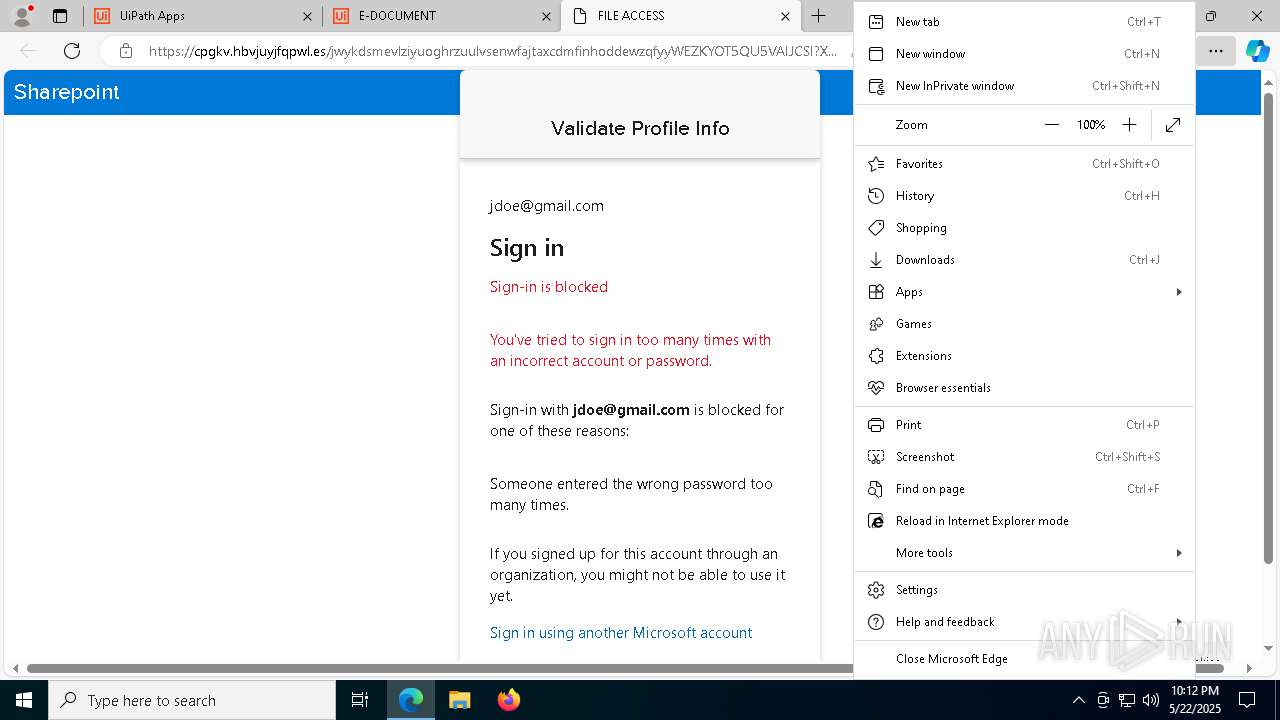Enter full screen via zoom arrows icon
Viewport: 1280px width, 720px height.
1173,125
